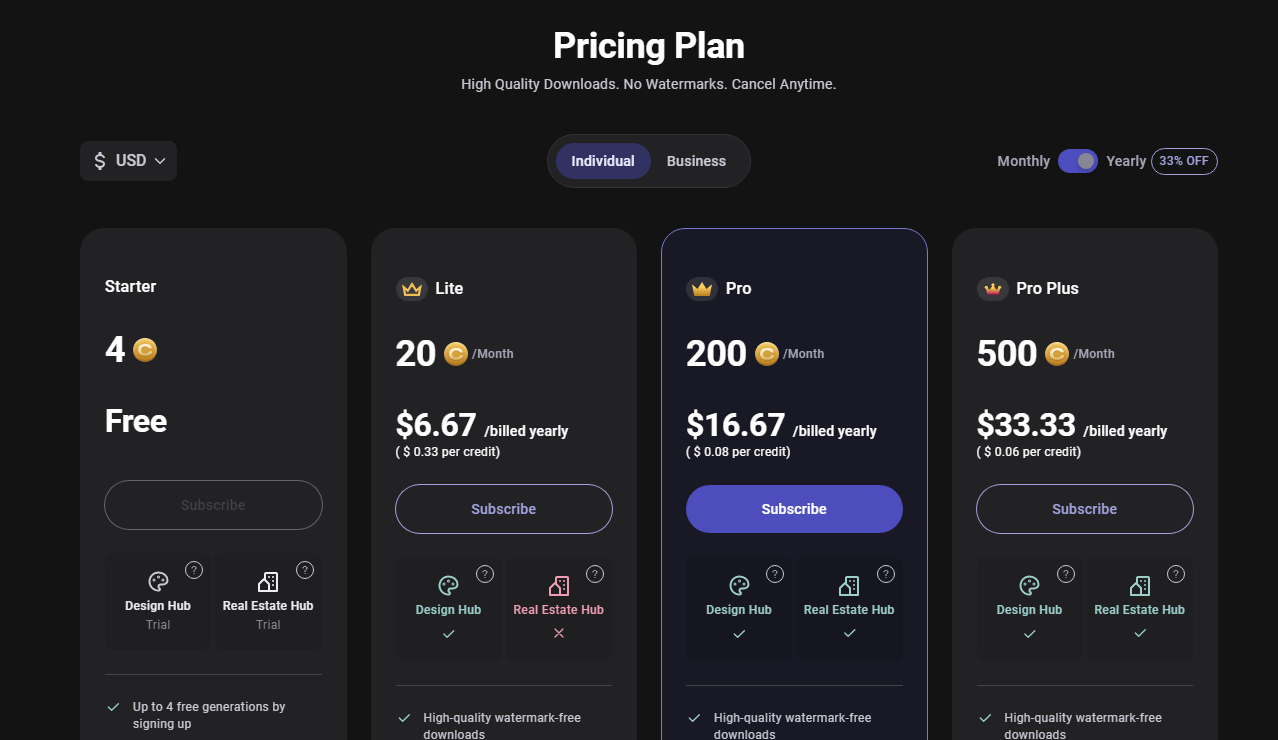Click help icon beside Starter Design Hub

195,570
